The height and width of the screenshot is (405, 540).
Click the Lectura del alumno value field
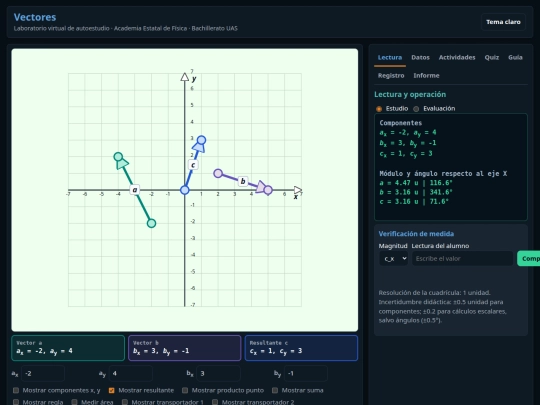(x=463, y=259)
